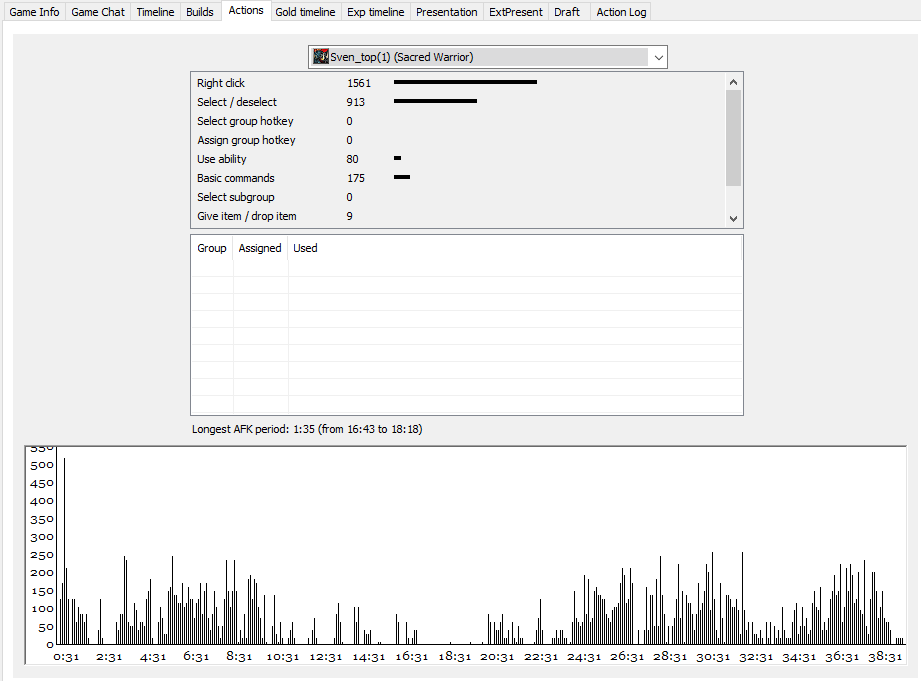
Task: Click the Select / deselect count bar
Action: coord(435,101)
